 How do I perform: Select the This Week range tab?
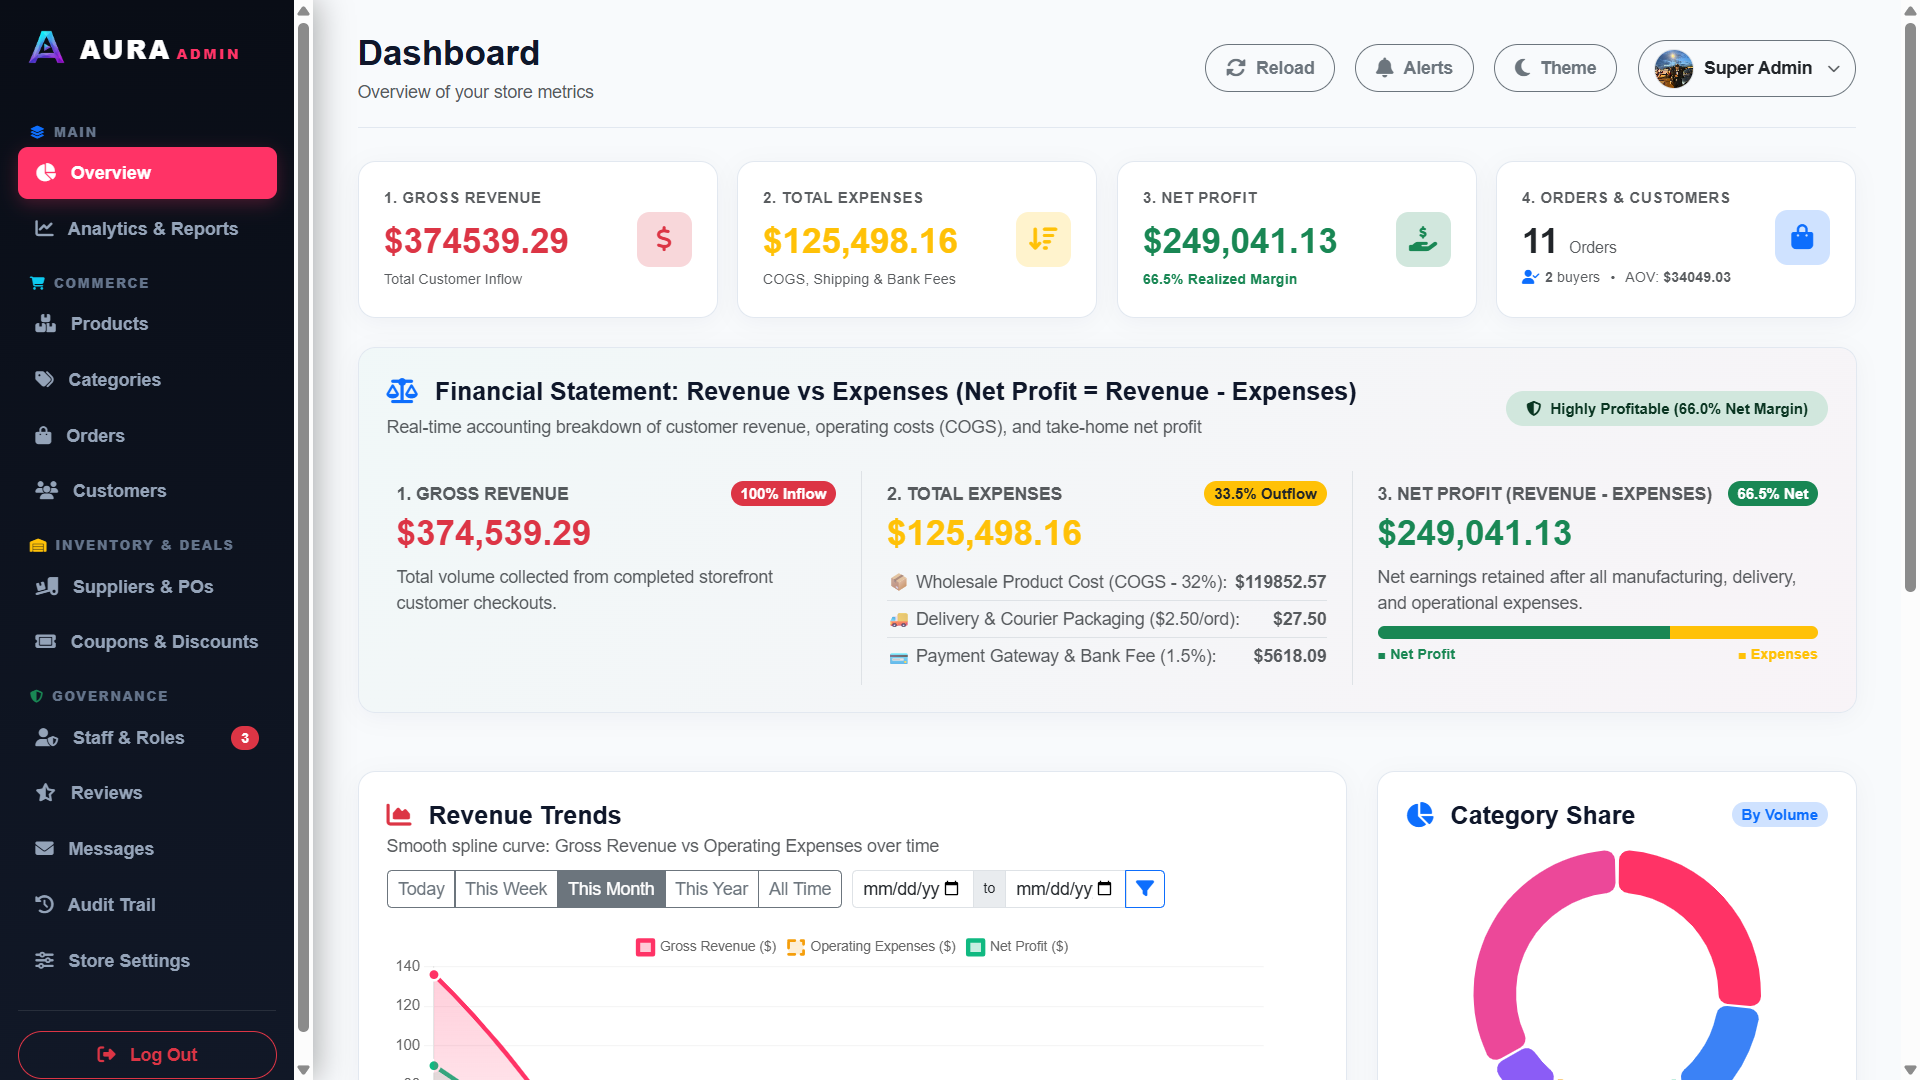[506, 889]
